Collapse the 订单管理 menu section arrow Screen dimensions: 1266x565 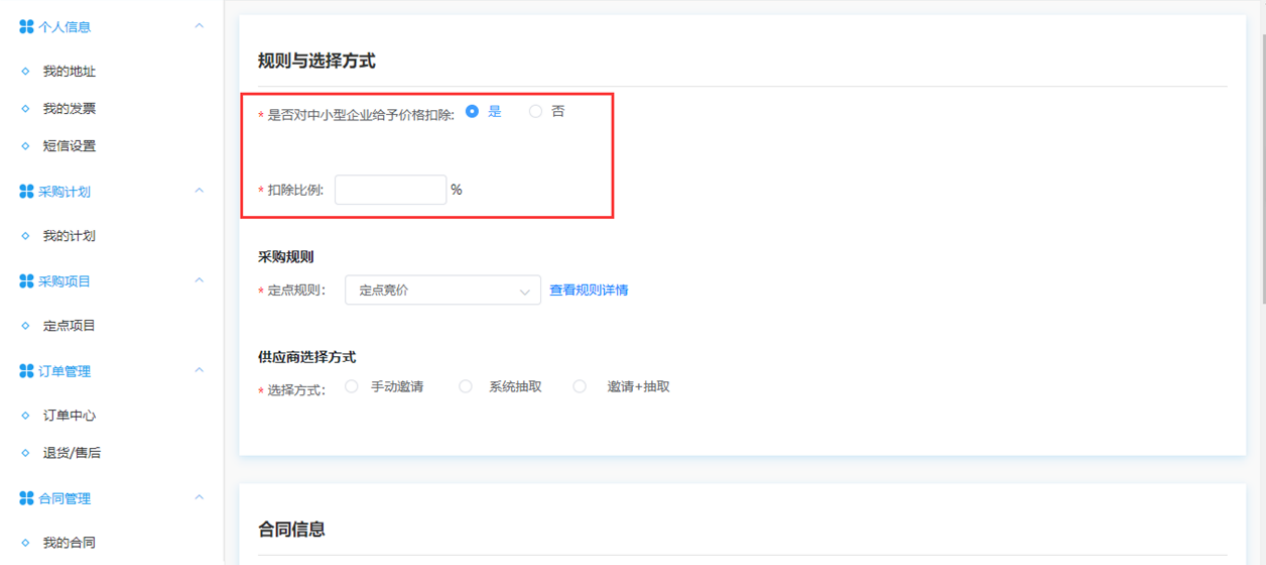tap(199, 370)
